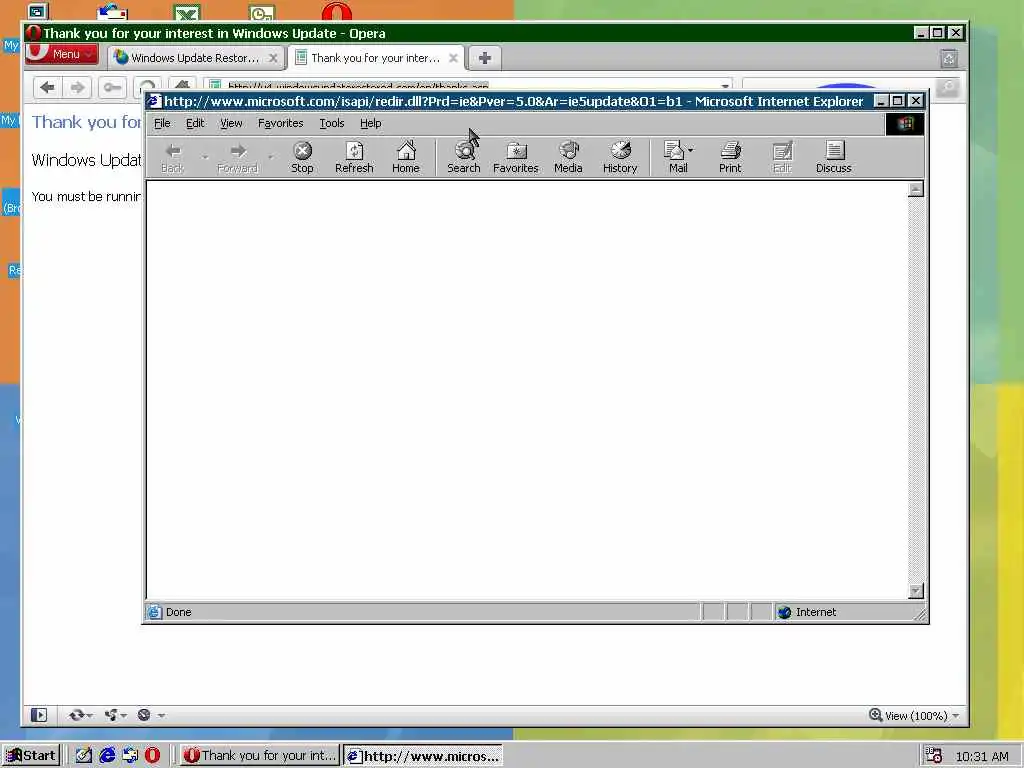The image size is (1024, 768).
Task: Click the Stop button in Internet Explorer
Action: 302,157
